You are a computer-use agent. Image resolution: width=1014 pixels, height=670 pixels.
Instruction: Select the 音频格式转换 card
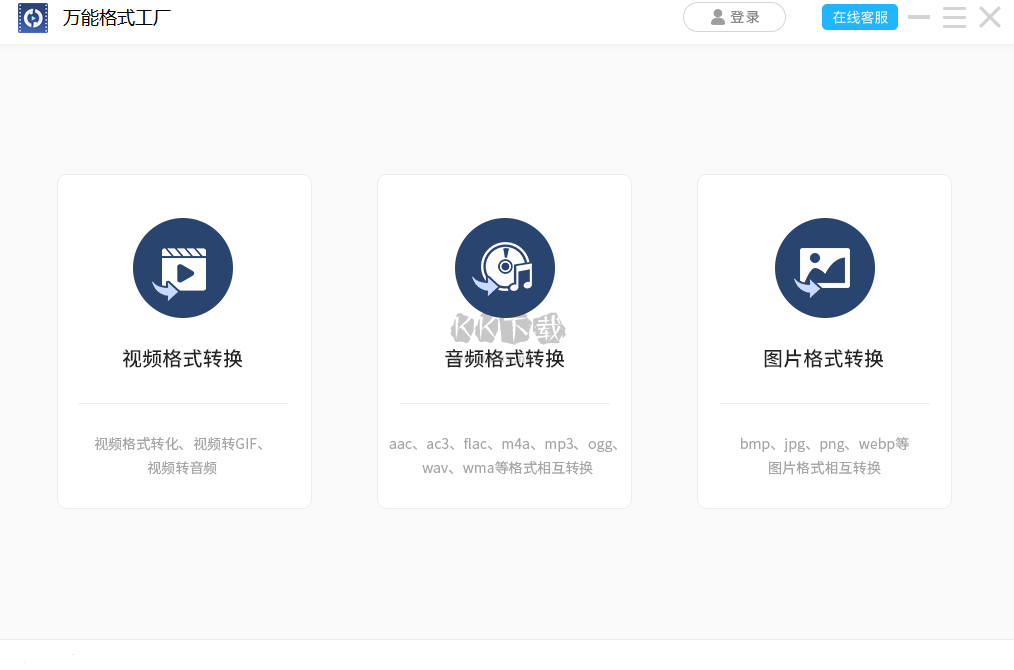tap(505, 340)
